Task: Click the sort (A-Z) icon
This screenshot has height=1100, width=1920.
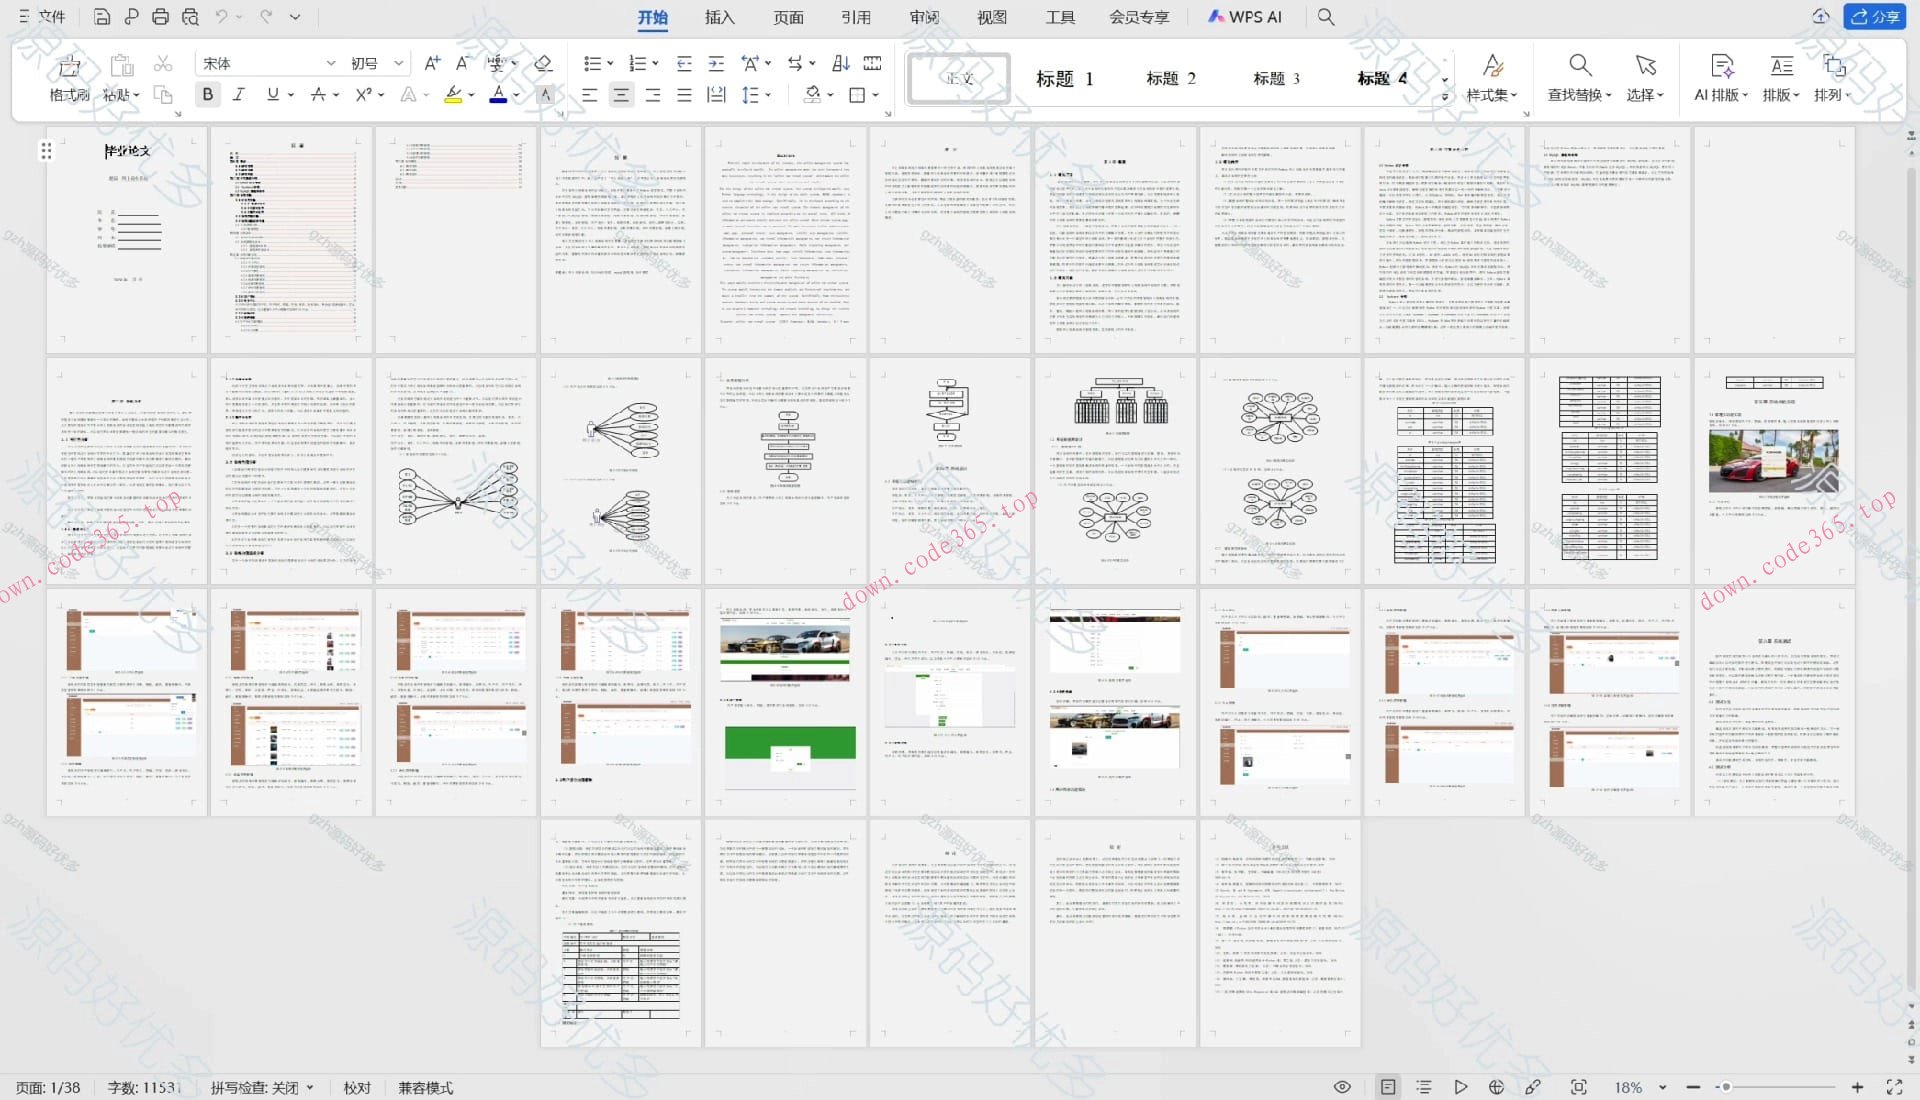Action: (841, 63)
